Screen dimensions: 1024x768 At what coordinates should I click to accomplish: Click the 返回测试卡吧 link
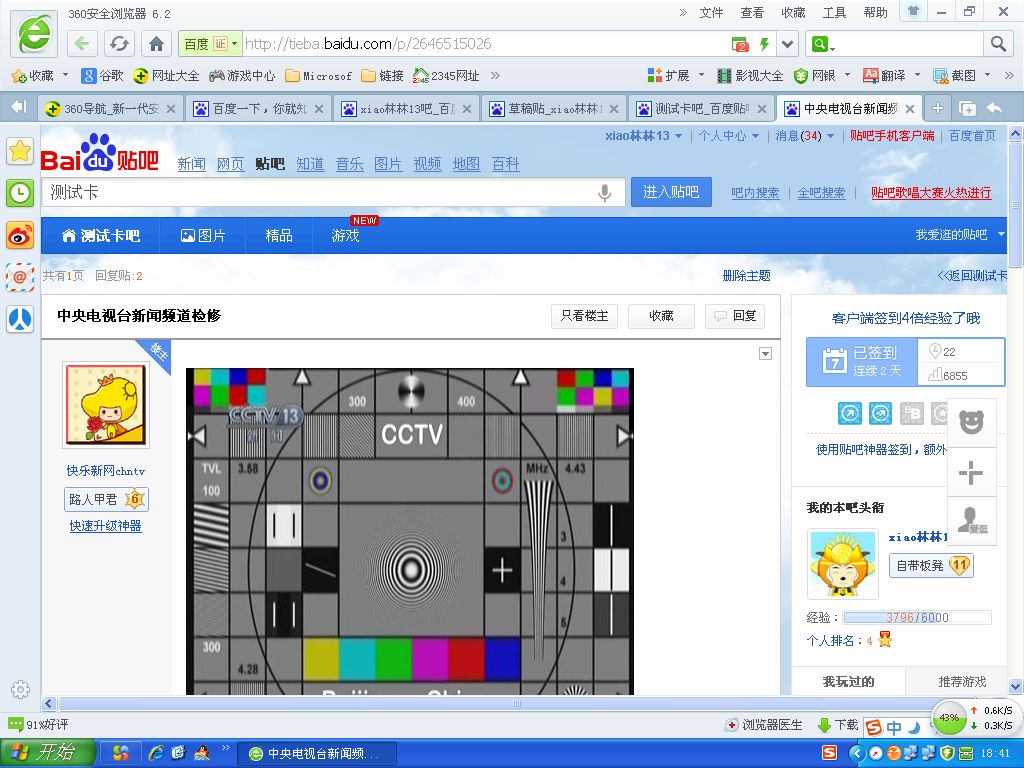tap(972, 276)
